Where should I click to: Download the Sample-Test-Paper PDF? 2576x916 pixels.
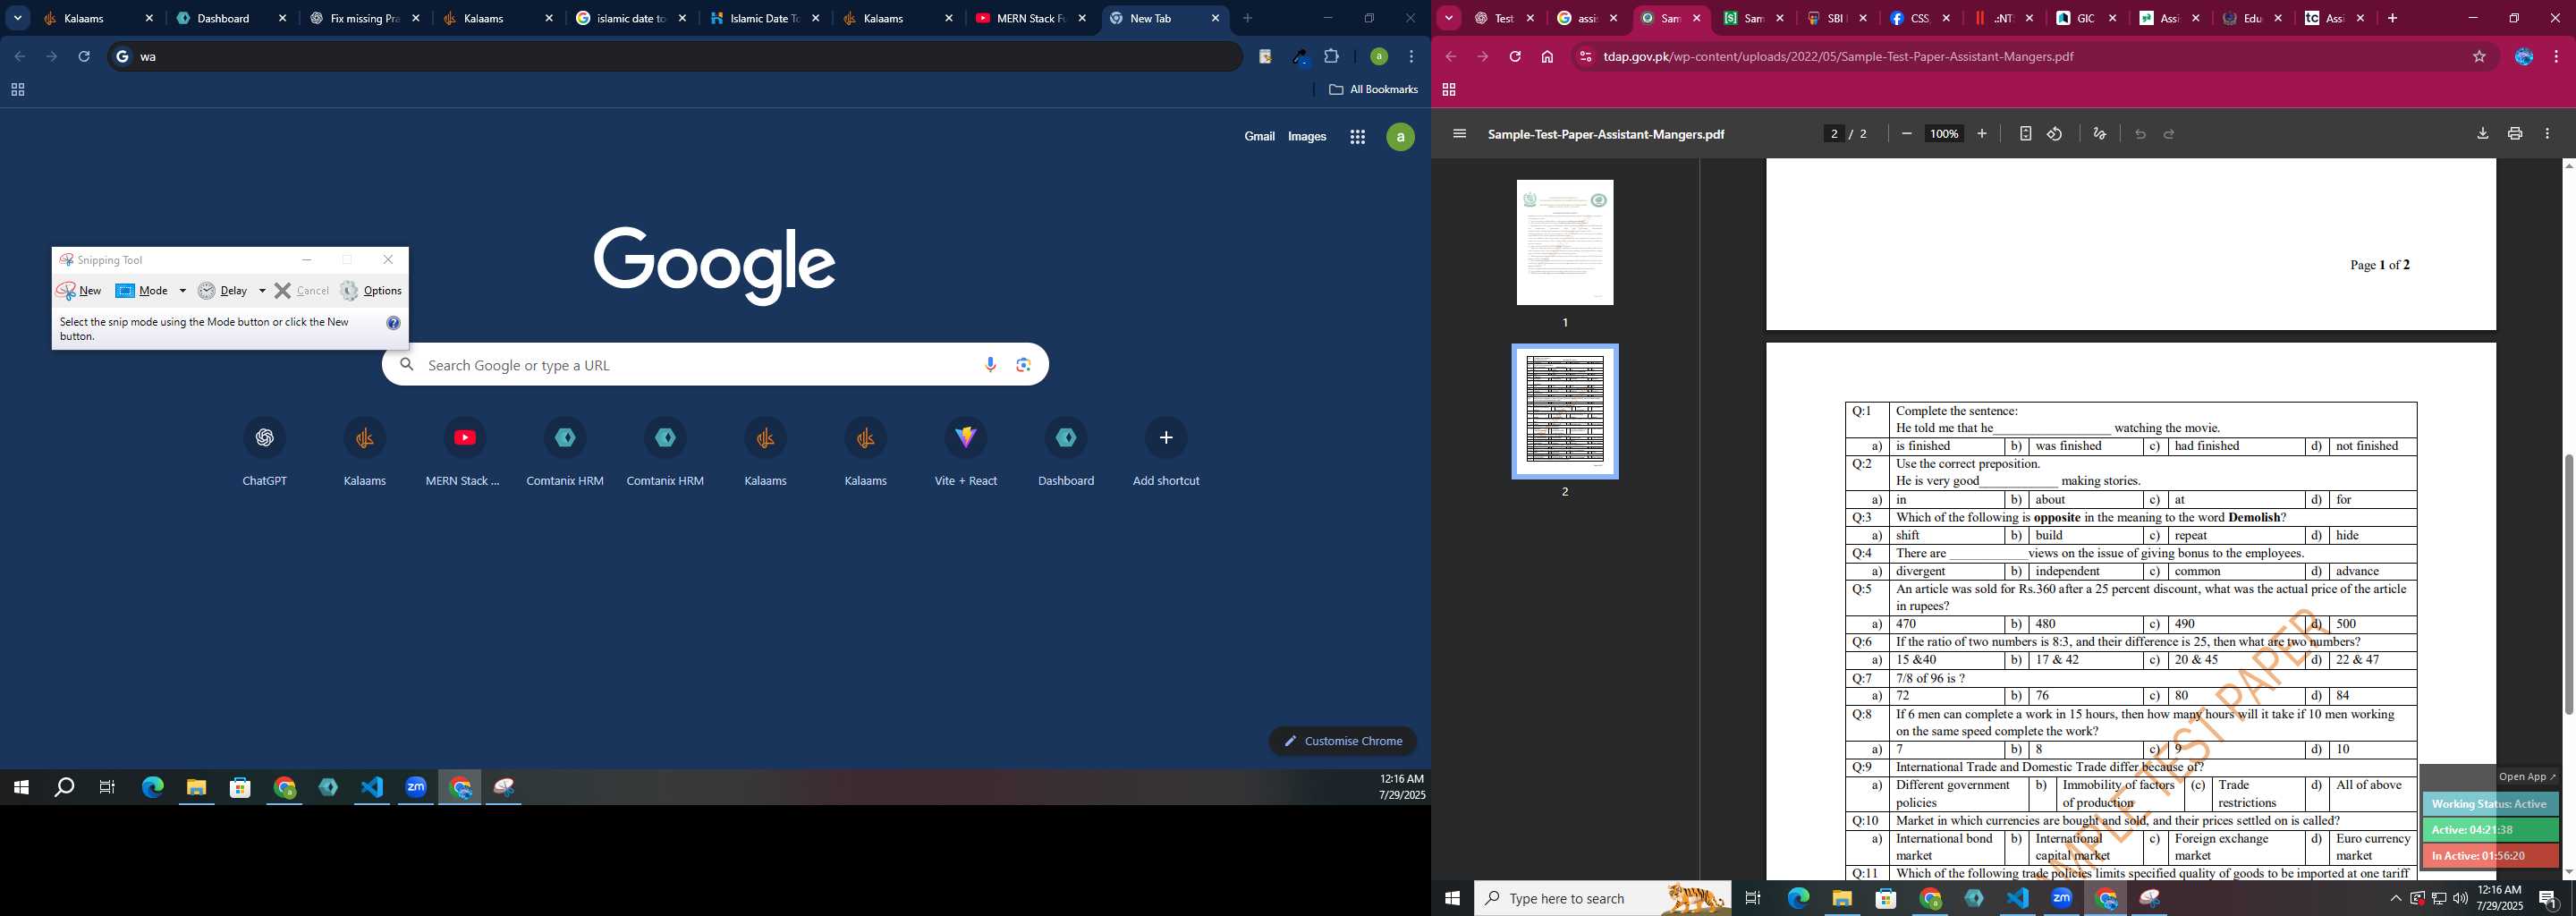(x=2482, y=134)
